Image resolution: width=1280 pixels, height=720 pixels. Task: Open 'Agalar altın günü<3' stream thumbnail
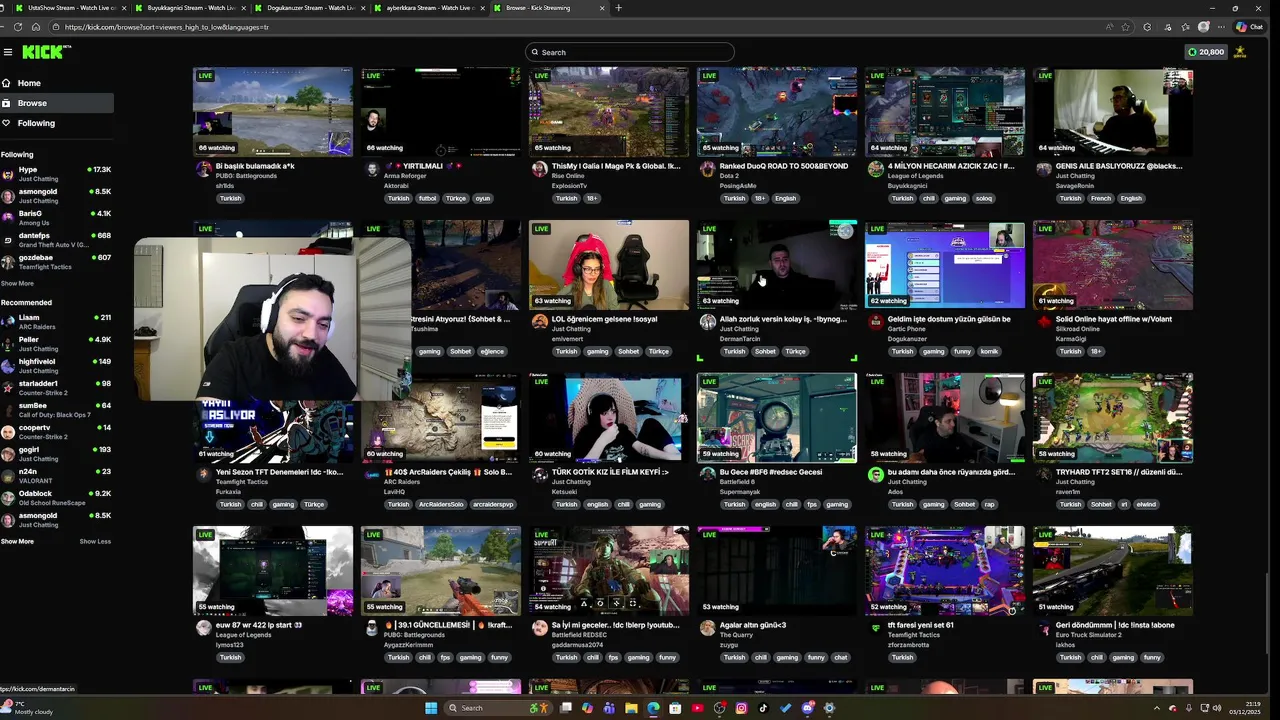point(777,570)
